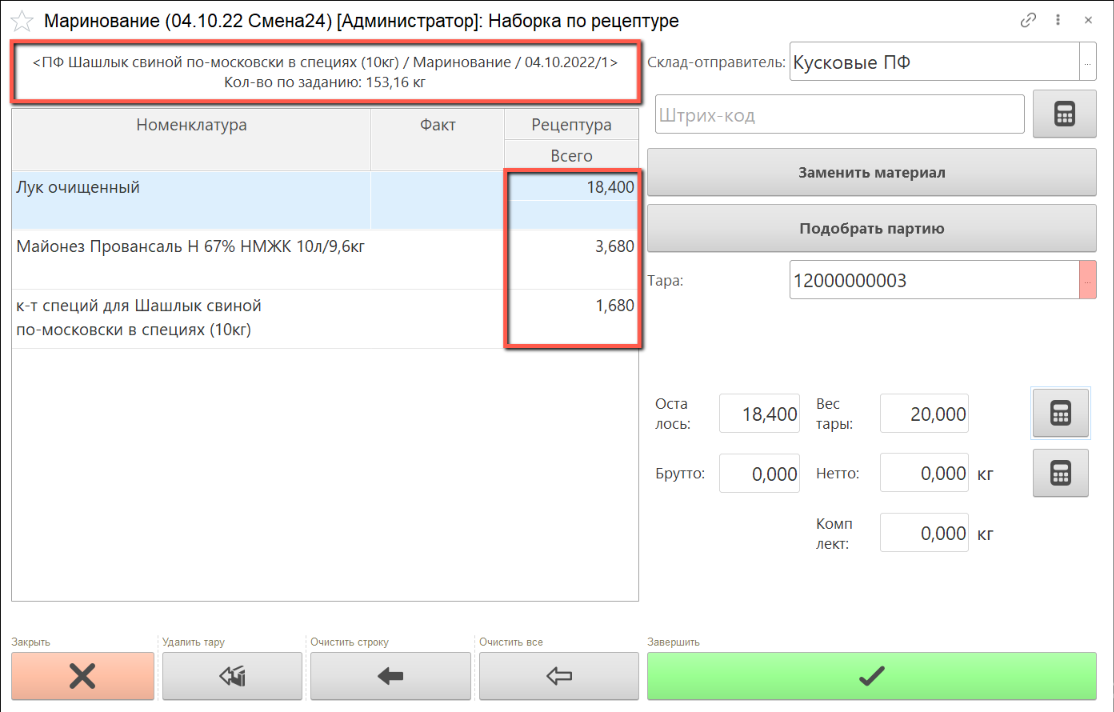
Task: Open the Склад-отправитель selection ellipsis button
Action: 1088,63
